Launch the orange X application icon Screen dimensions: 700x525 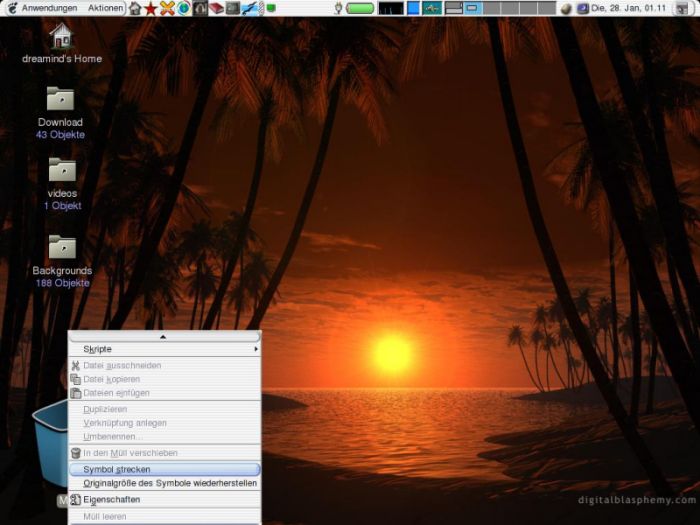click(167, 8)
